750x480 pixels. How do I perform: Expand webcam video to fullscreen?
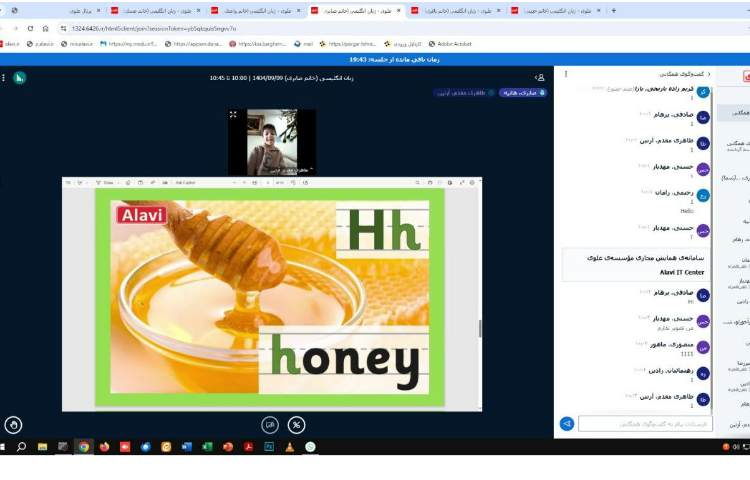(233, 115)
